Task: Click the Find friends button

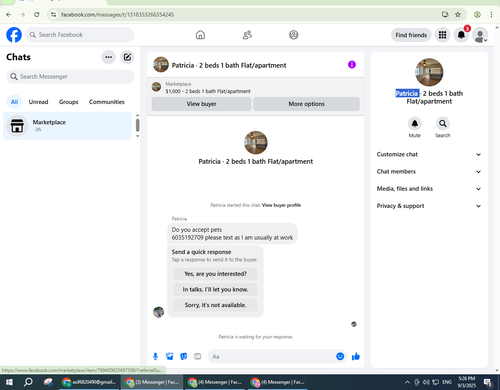Action: tap(411, 35)
